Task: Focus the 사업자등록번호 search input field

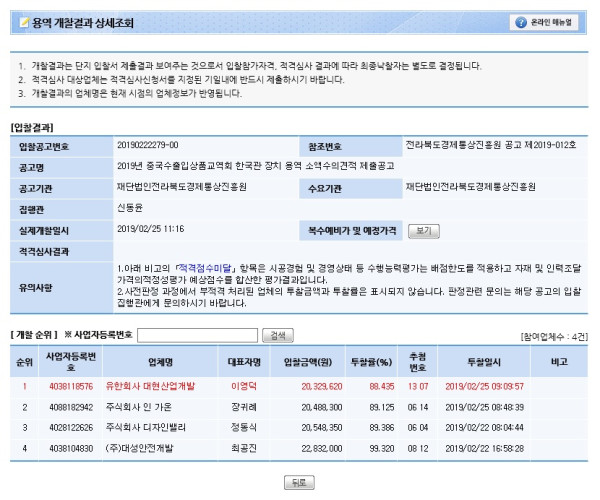Action: coord(197,334)
